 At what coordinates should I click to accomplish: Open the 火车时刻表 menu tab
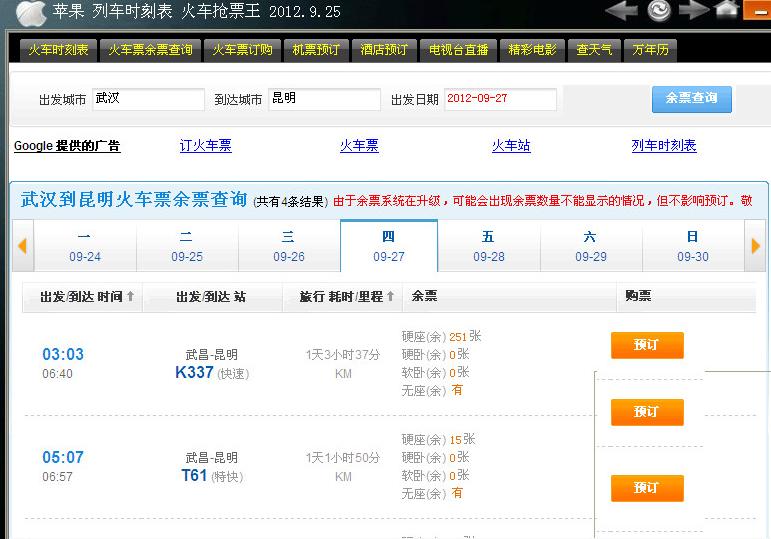58,50
